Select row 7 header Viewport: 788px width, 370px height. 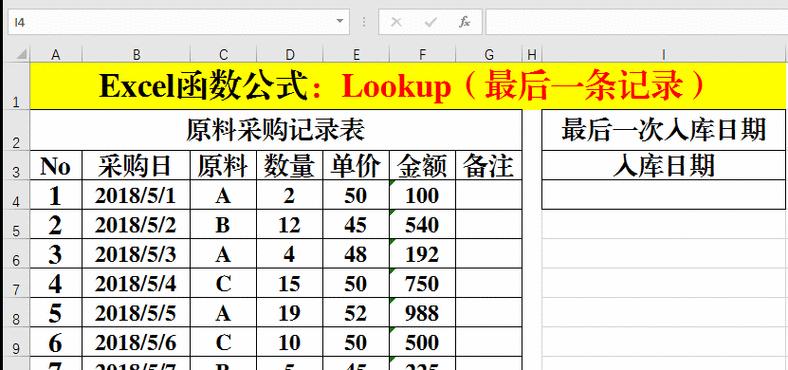pyautogui.click(x=16, y=283)
